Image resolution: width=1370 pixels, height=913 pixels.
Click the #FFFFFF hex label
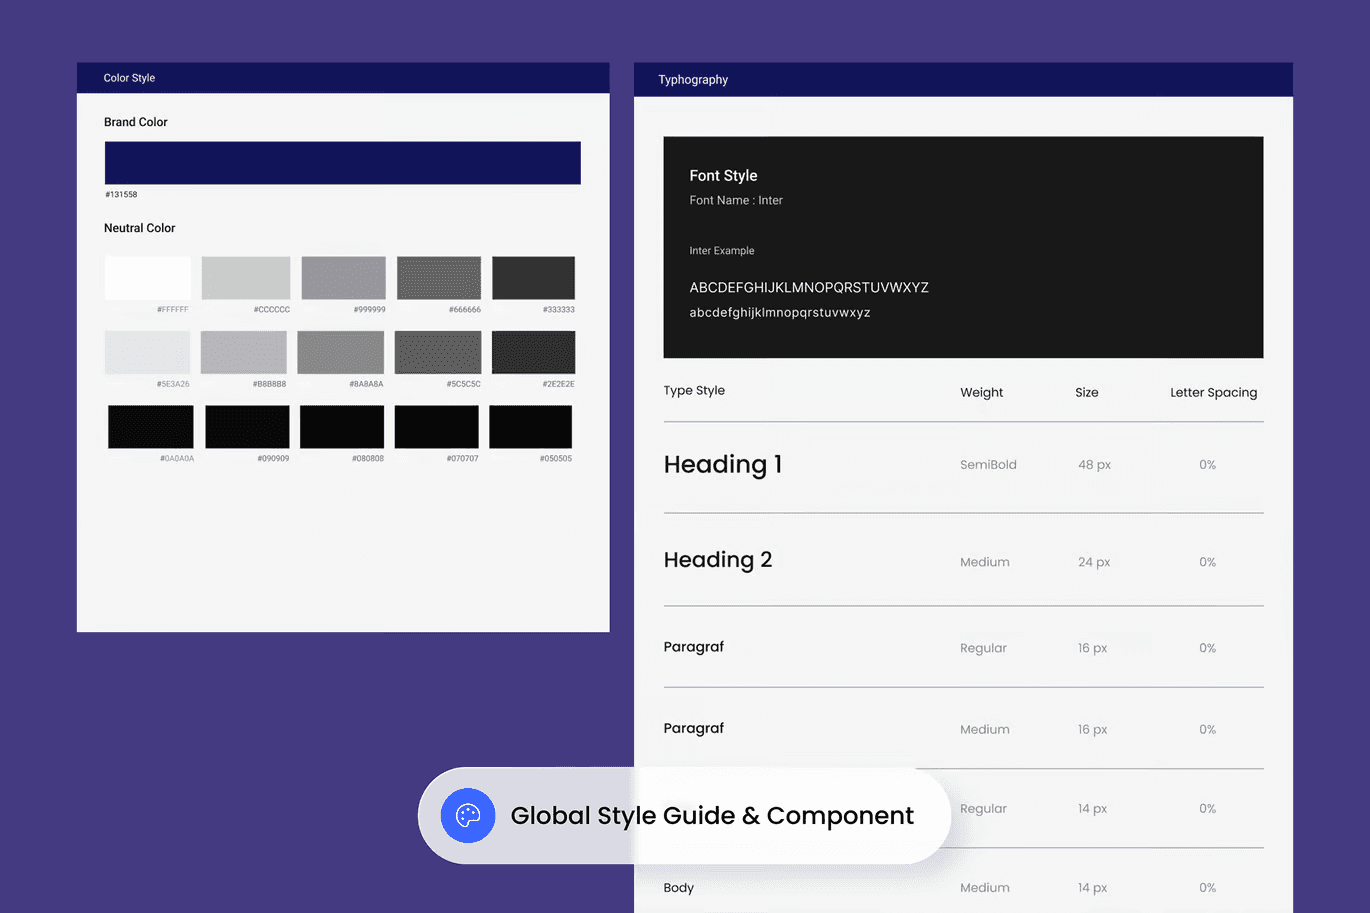point(173,310)
